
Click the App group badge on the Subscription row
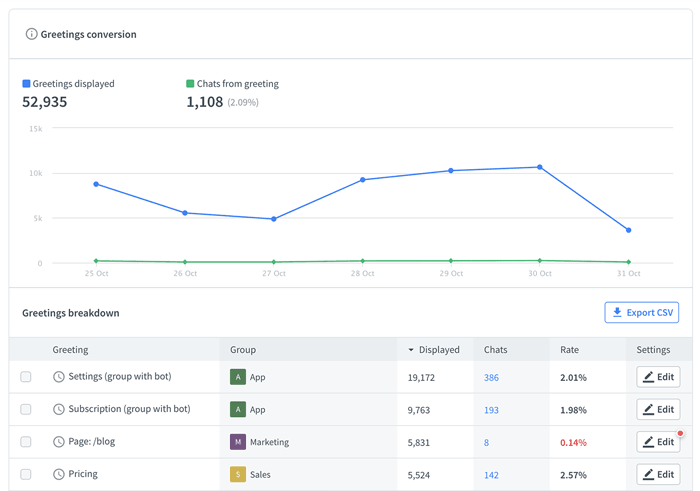pos(238,409)
